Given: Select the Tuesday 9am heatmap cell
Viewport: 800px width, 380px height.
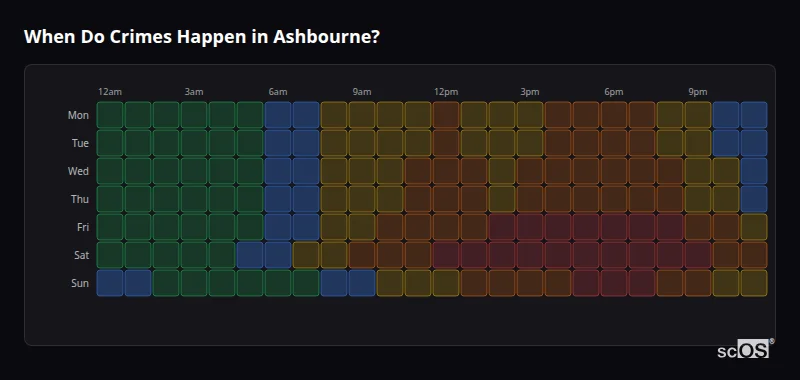Looking at the screenshot, I should coord(362,143).
